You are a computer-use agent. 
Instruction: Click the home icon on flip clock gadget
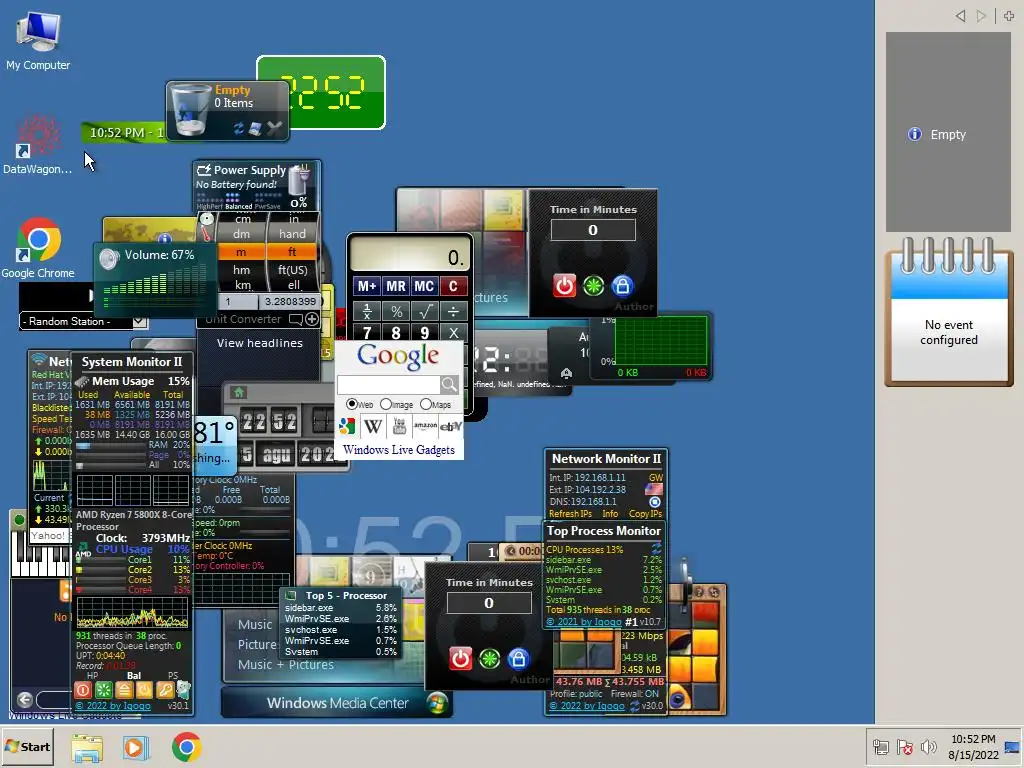(238, 392)
